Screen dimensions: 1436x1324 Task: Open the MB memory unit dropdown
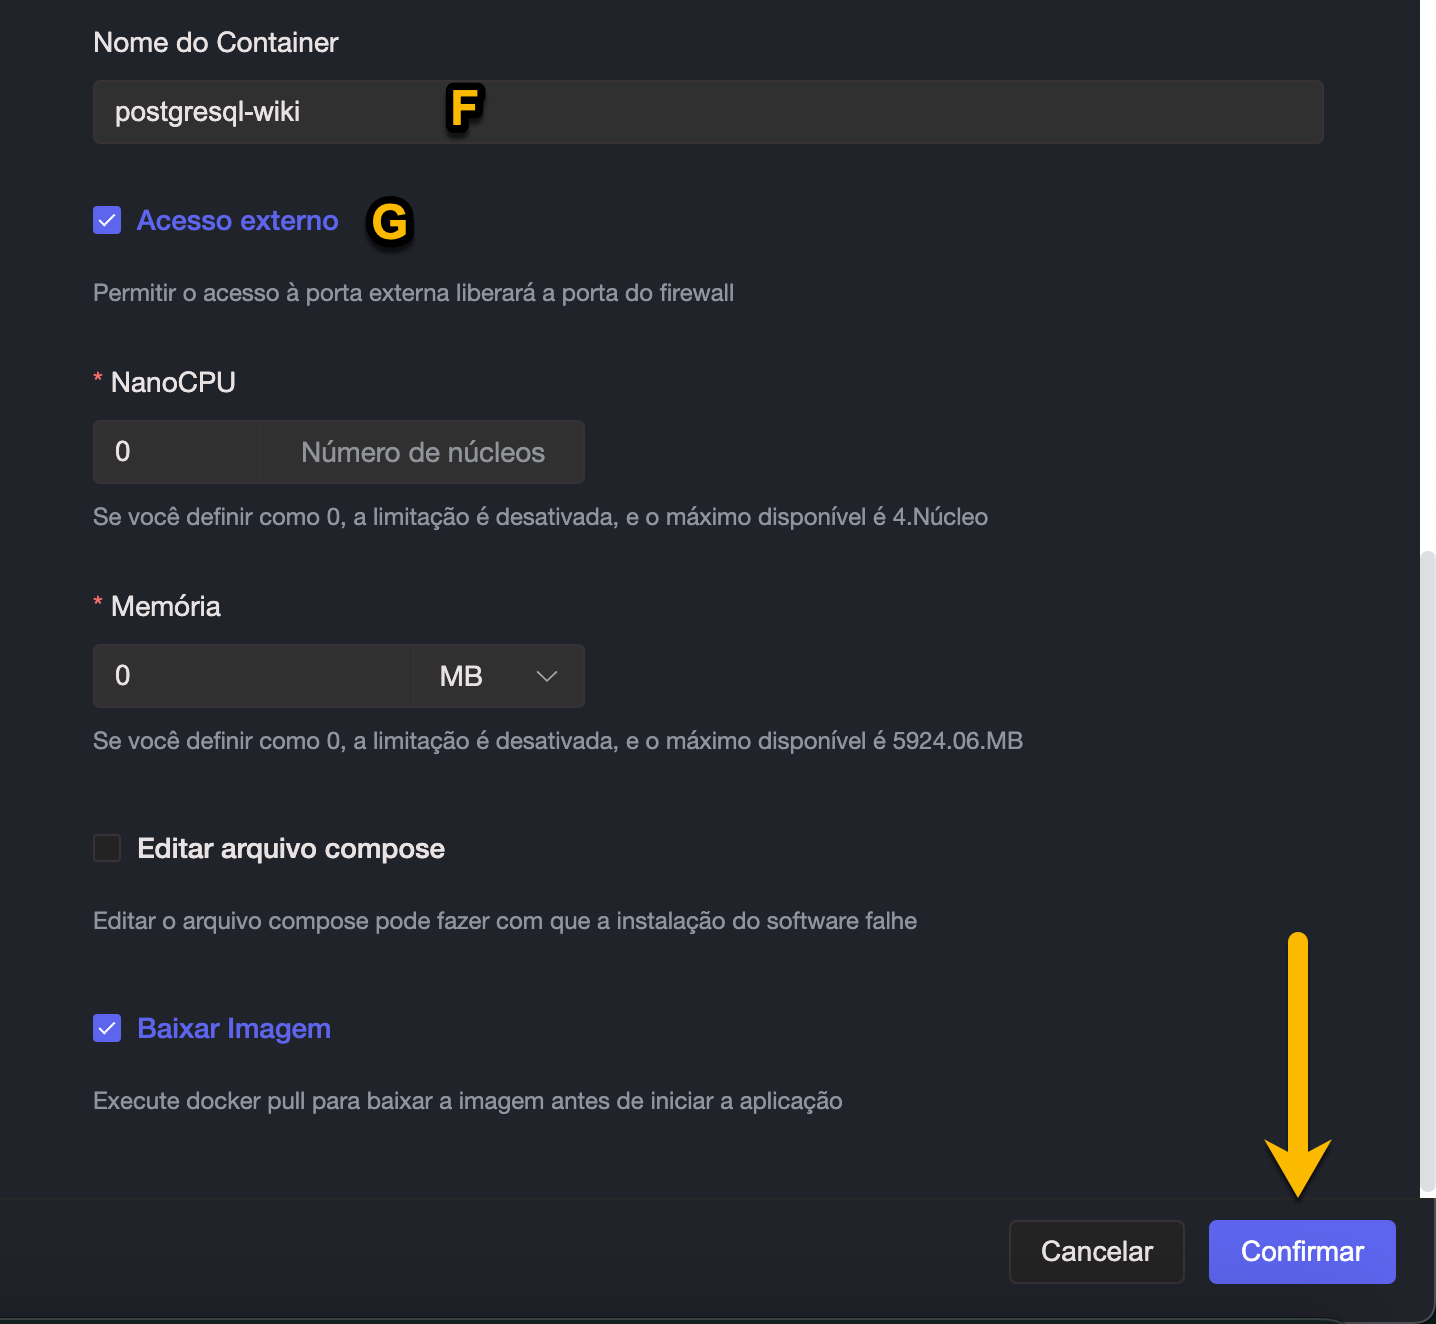pyautogui.click(x=498, y=676)
